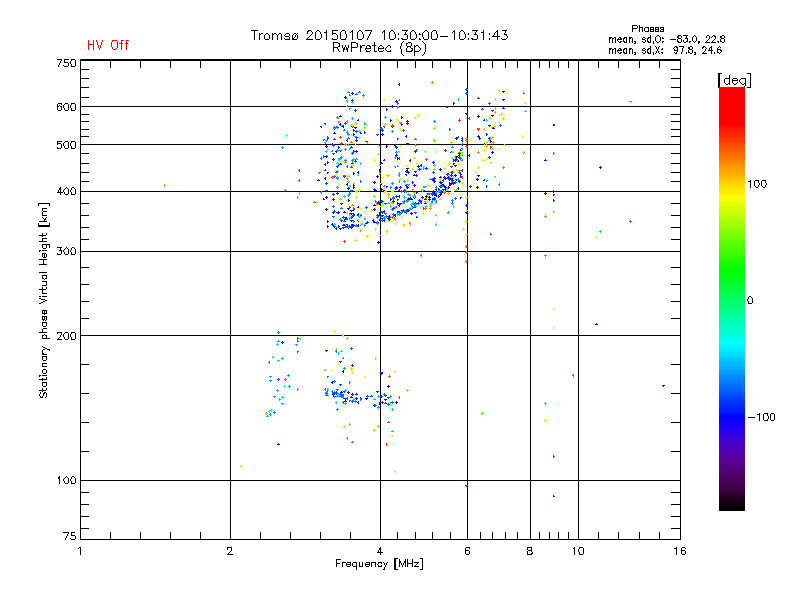This screenshot has width=800, height=600.
Task: Click the '1' frequency axis label
Action: (x=80, y=551)
